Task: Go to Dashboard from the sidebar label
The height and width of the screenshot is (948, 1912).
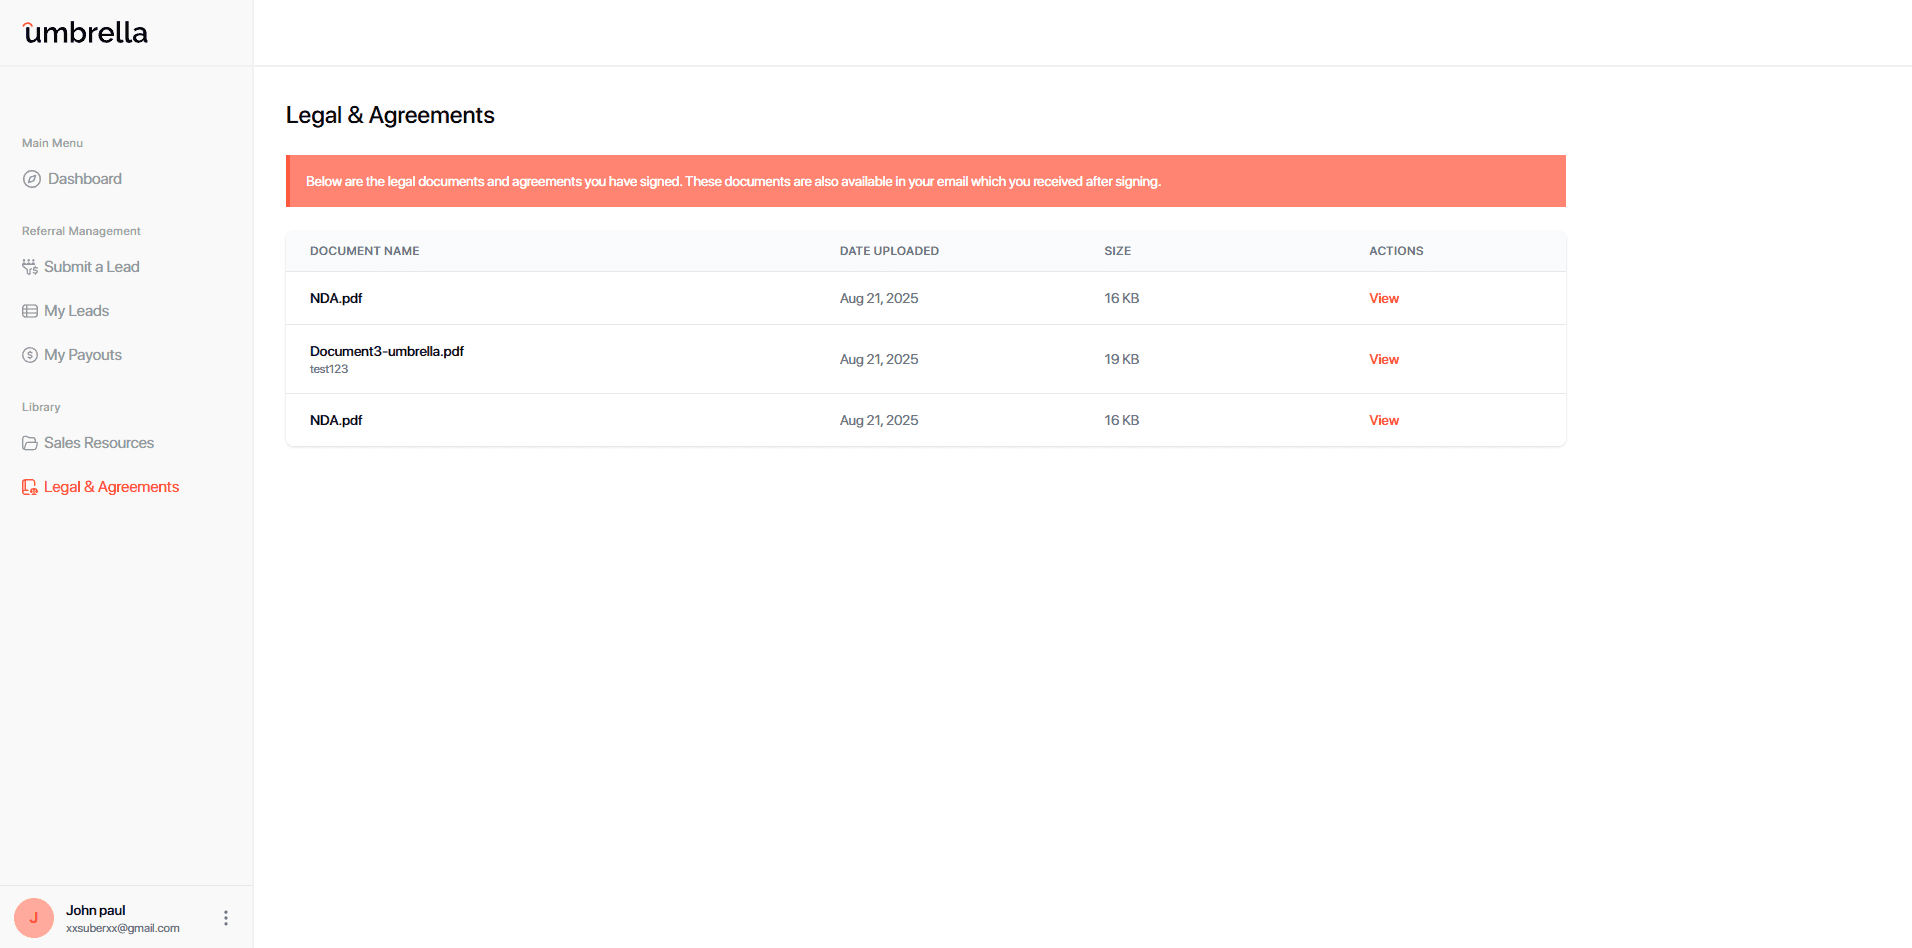Action: coord(85,179)
